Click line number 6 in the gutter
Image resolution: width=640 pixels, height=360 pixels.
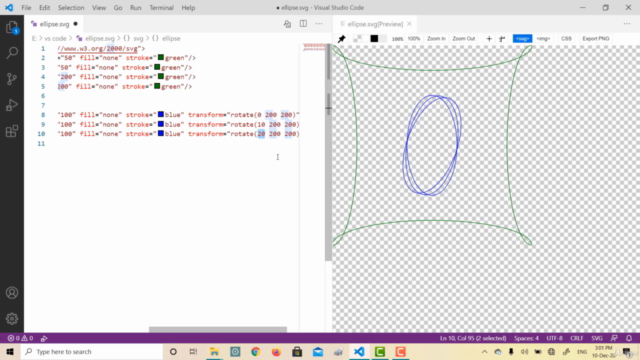[x=43, y=96]
